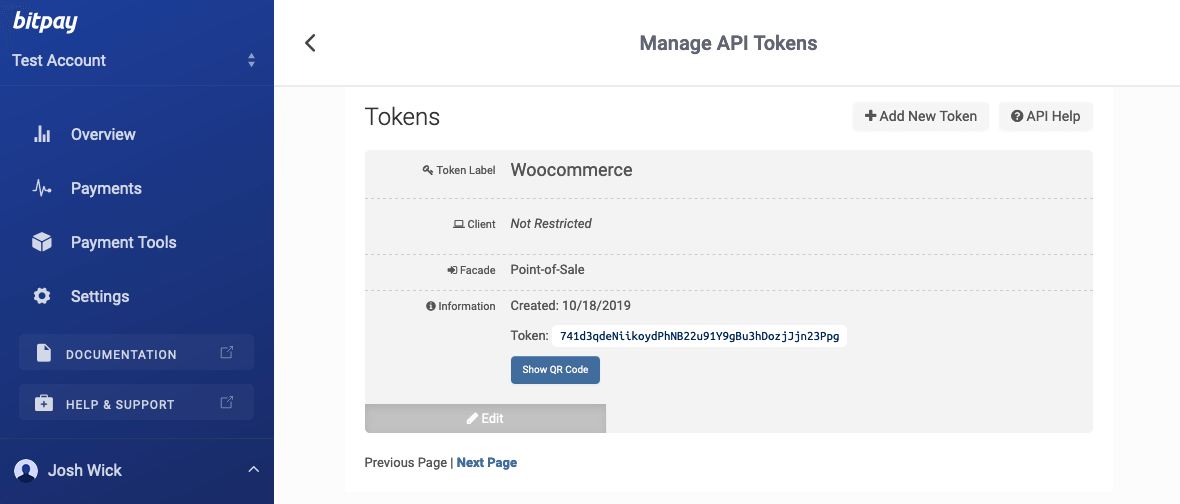The height and width of the screenshot is (504, 1180).
Task: Click the Payment Tools cube icon
Action: [42, 242]
